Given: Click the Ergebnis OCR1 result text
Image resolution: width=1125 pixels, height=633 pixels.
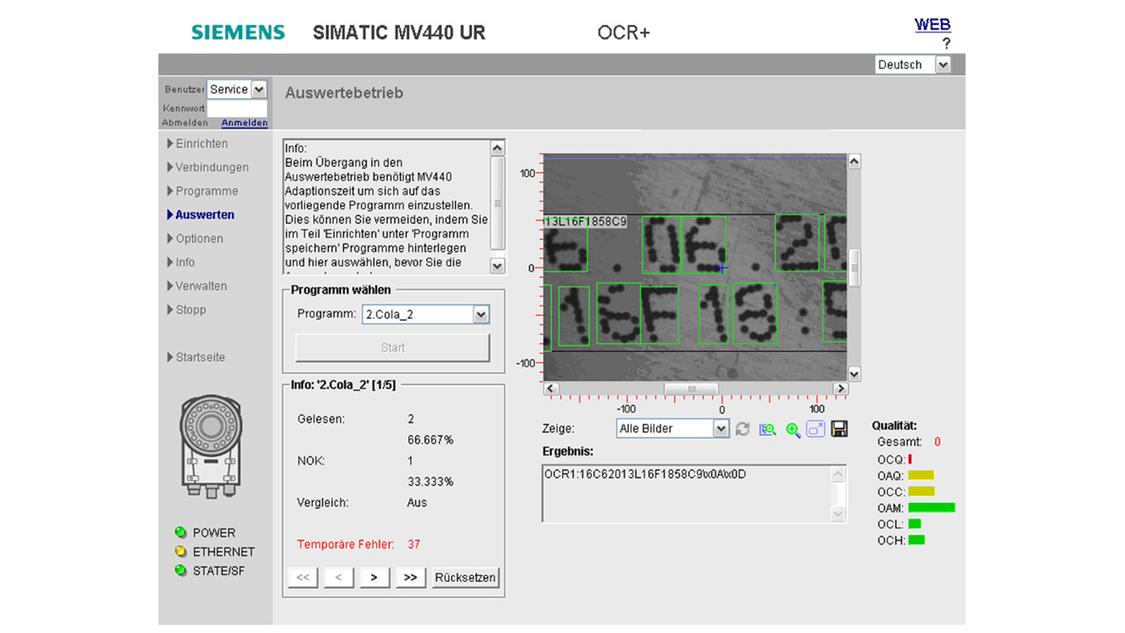Looking at the screenshot, I should tap(645, 474).
